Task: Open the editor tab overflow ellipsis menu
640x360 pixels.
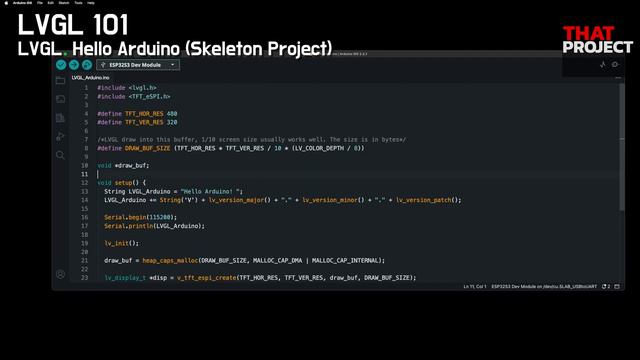Action: [x=618, y=78]
